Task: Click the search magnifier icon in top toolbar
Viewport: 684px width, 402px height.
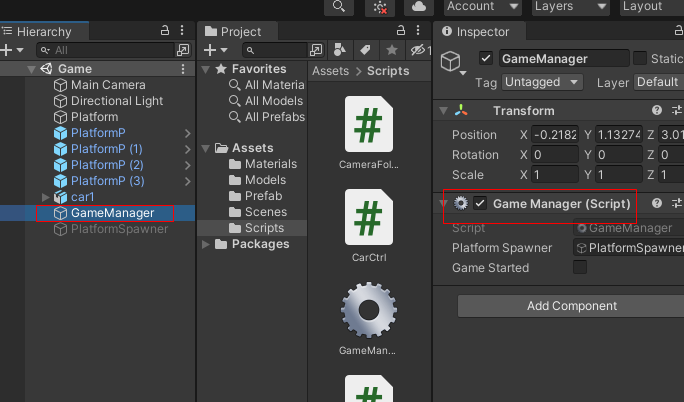Action: click(339, 7)
